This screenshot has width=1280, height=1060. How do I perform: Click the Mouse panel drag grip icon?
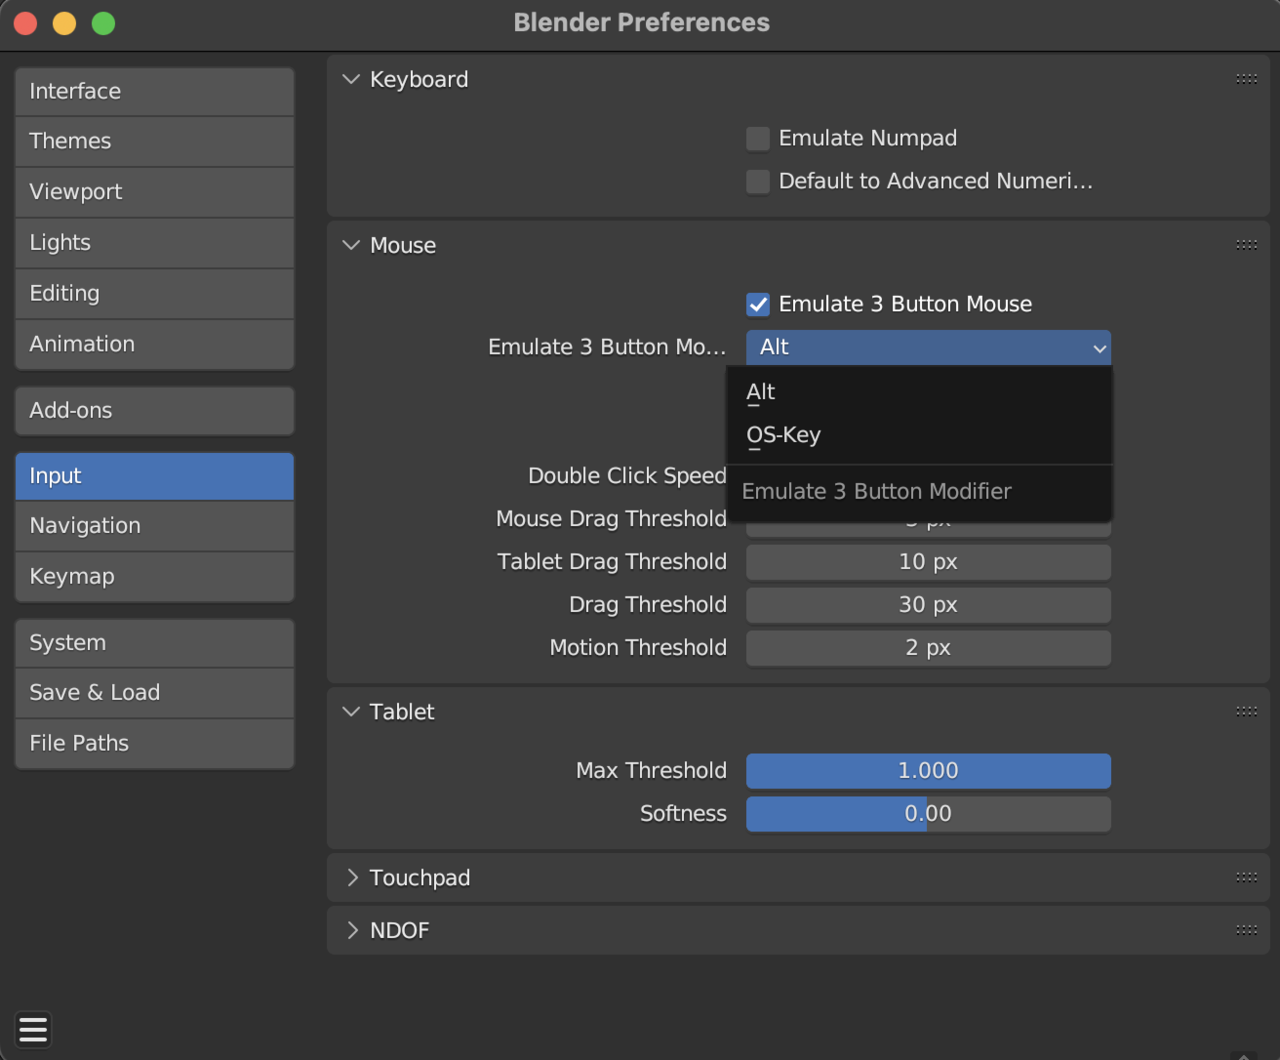click(1246, 245)
